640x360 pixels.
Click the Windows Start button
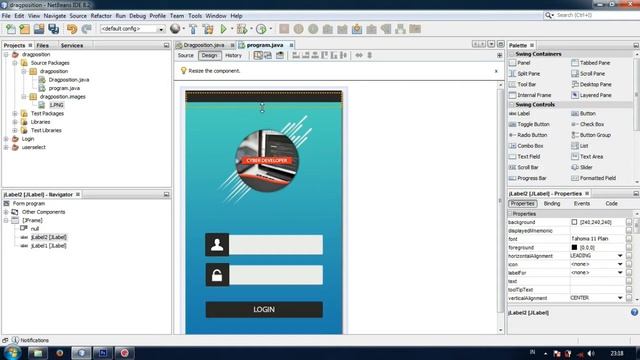click(x=13, y=353)
